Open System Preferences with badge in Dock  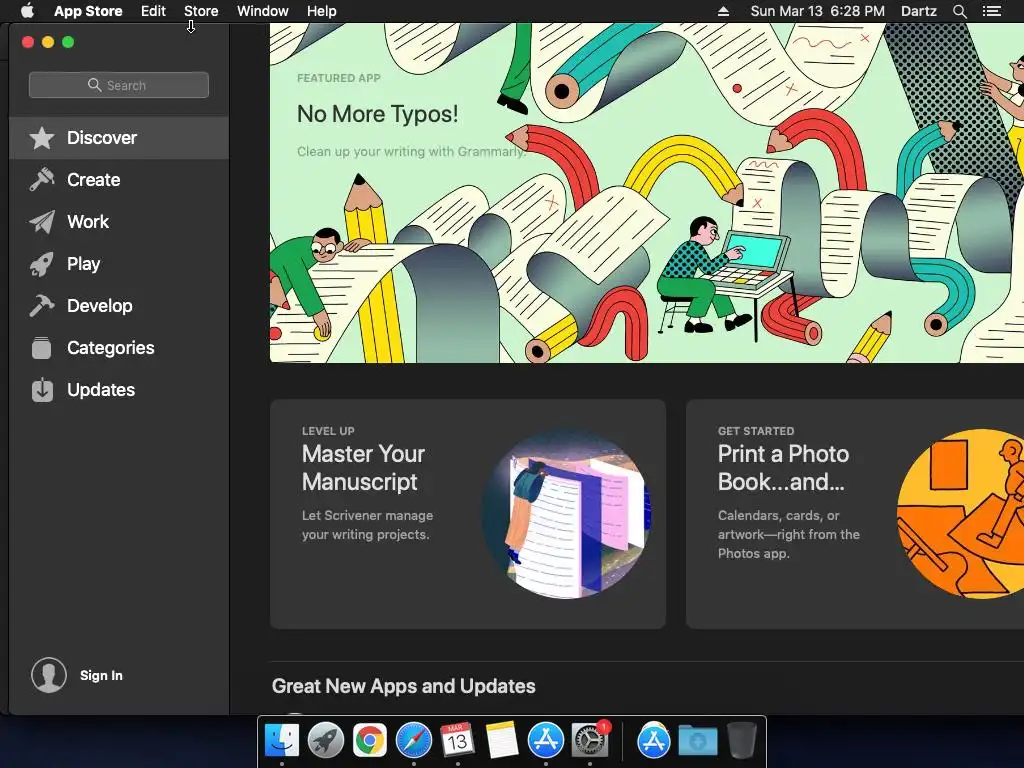(x=590, y=740)
